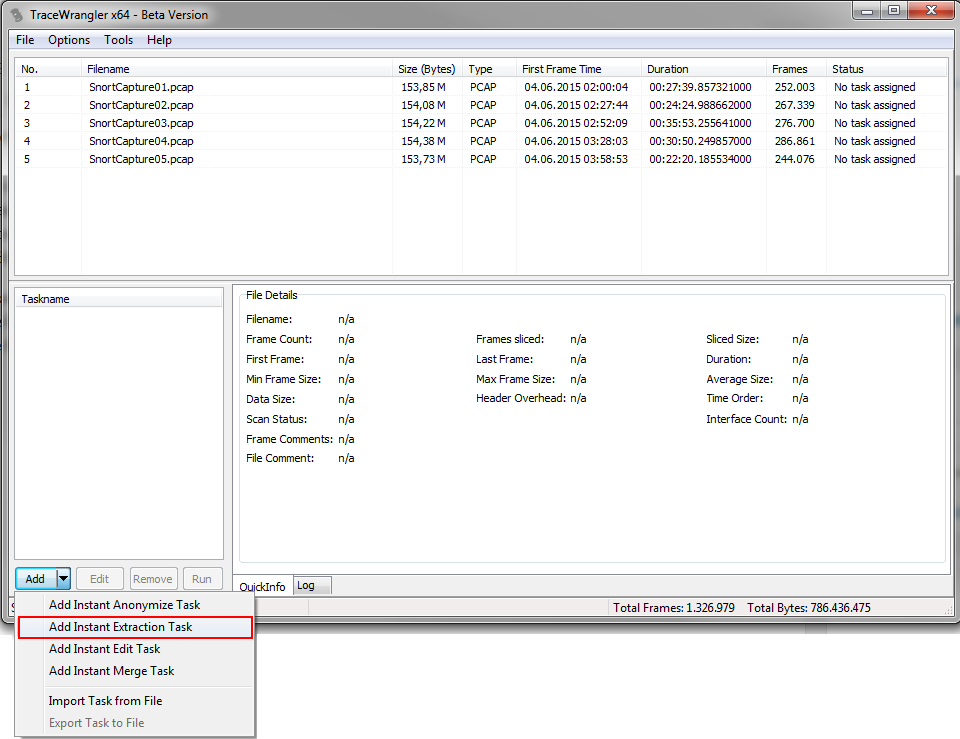Click the Interface Count label
The height and width of the screenshot is (739, 960).
click(x=746, y=419)
